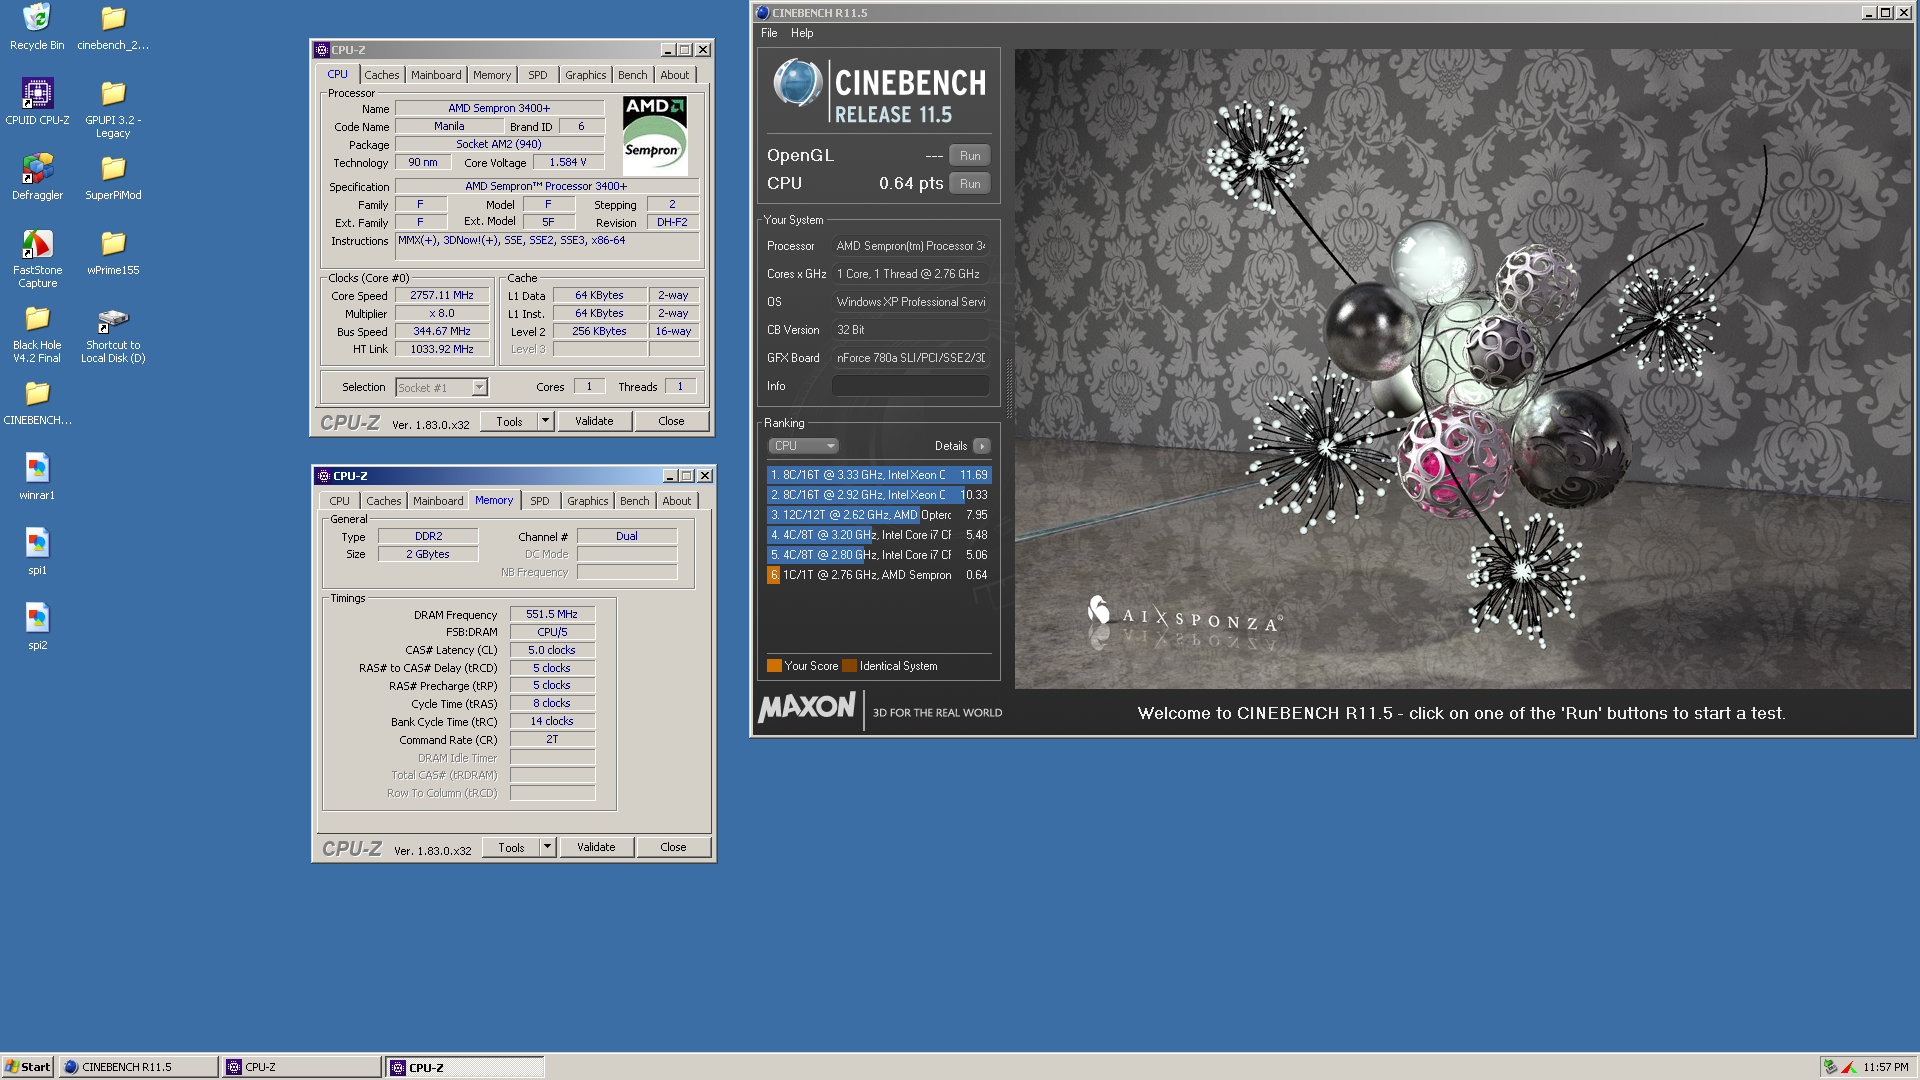Open the Graphics tab in the Memory CPU-Z window
1920x1080 pixels.
pyautogui.click(x=588, y=501)
